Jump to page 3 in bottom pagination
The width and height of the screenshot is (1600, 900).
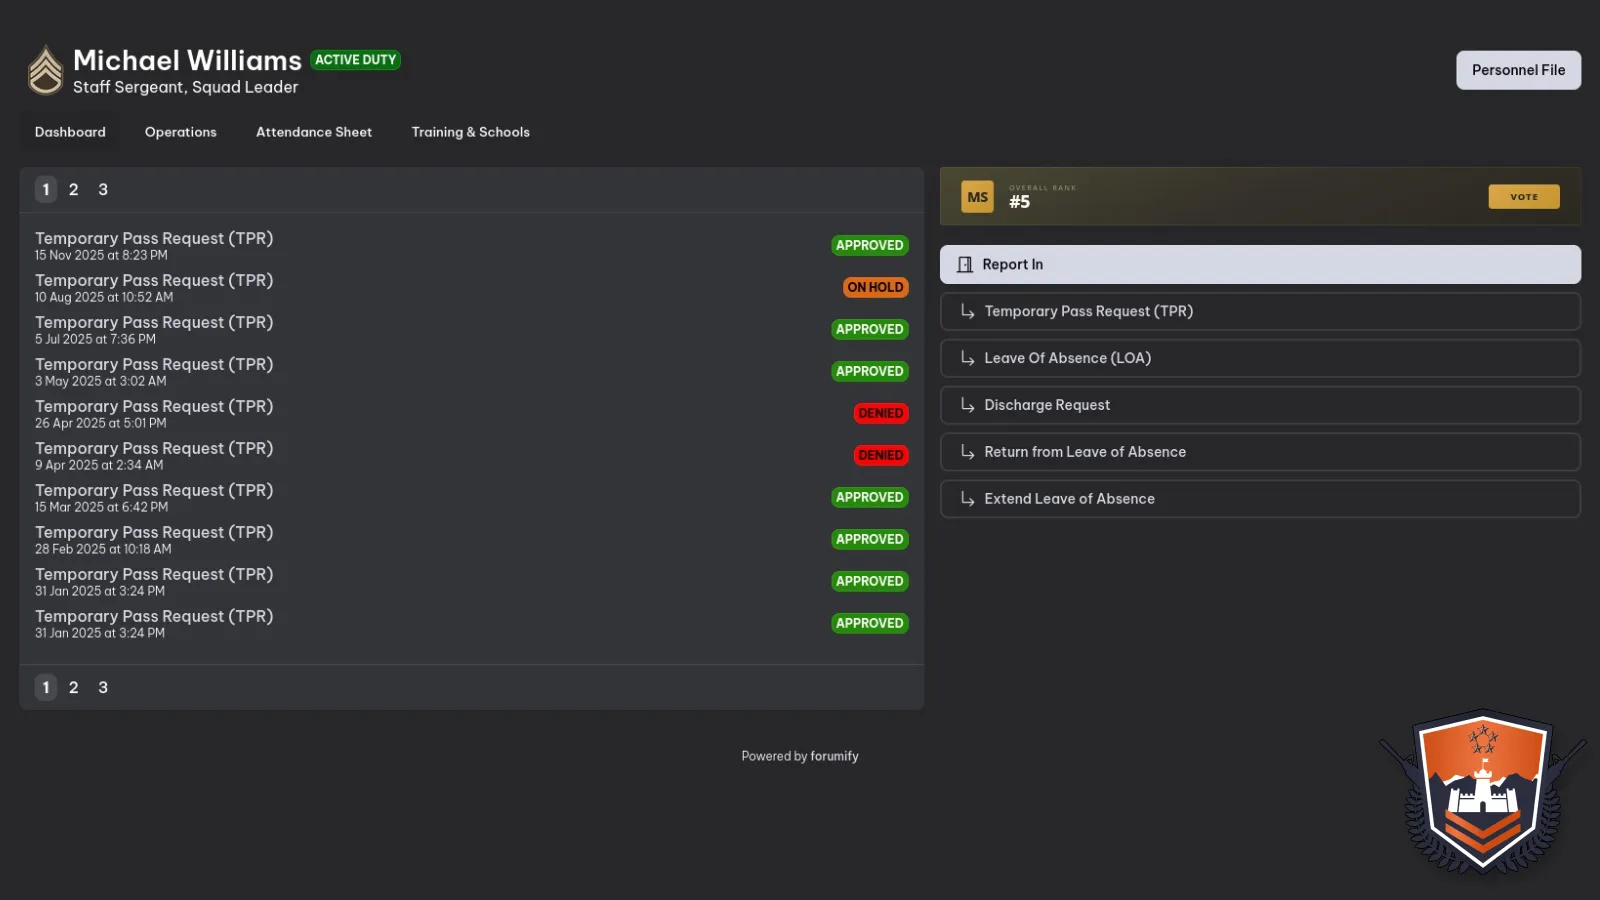coord(103,688)
